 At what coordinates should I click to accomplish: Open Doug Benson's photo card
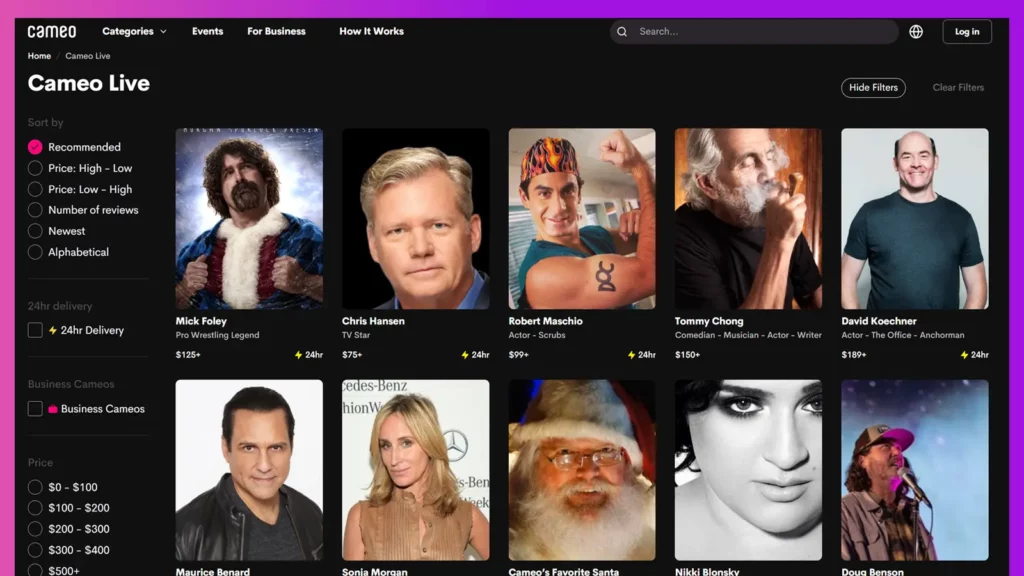pyautogui.click(x=915, y=470)
